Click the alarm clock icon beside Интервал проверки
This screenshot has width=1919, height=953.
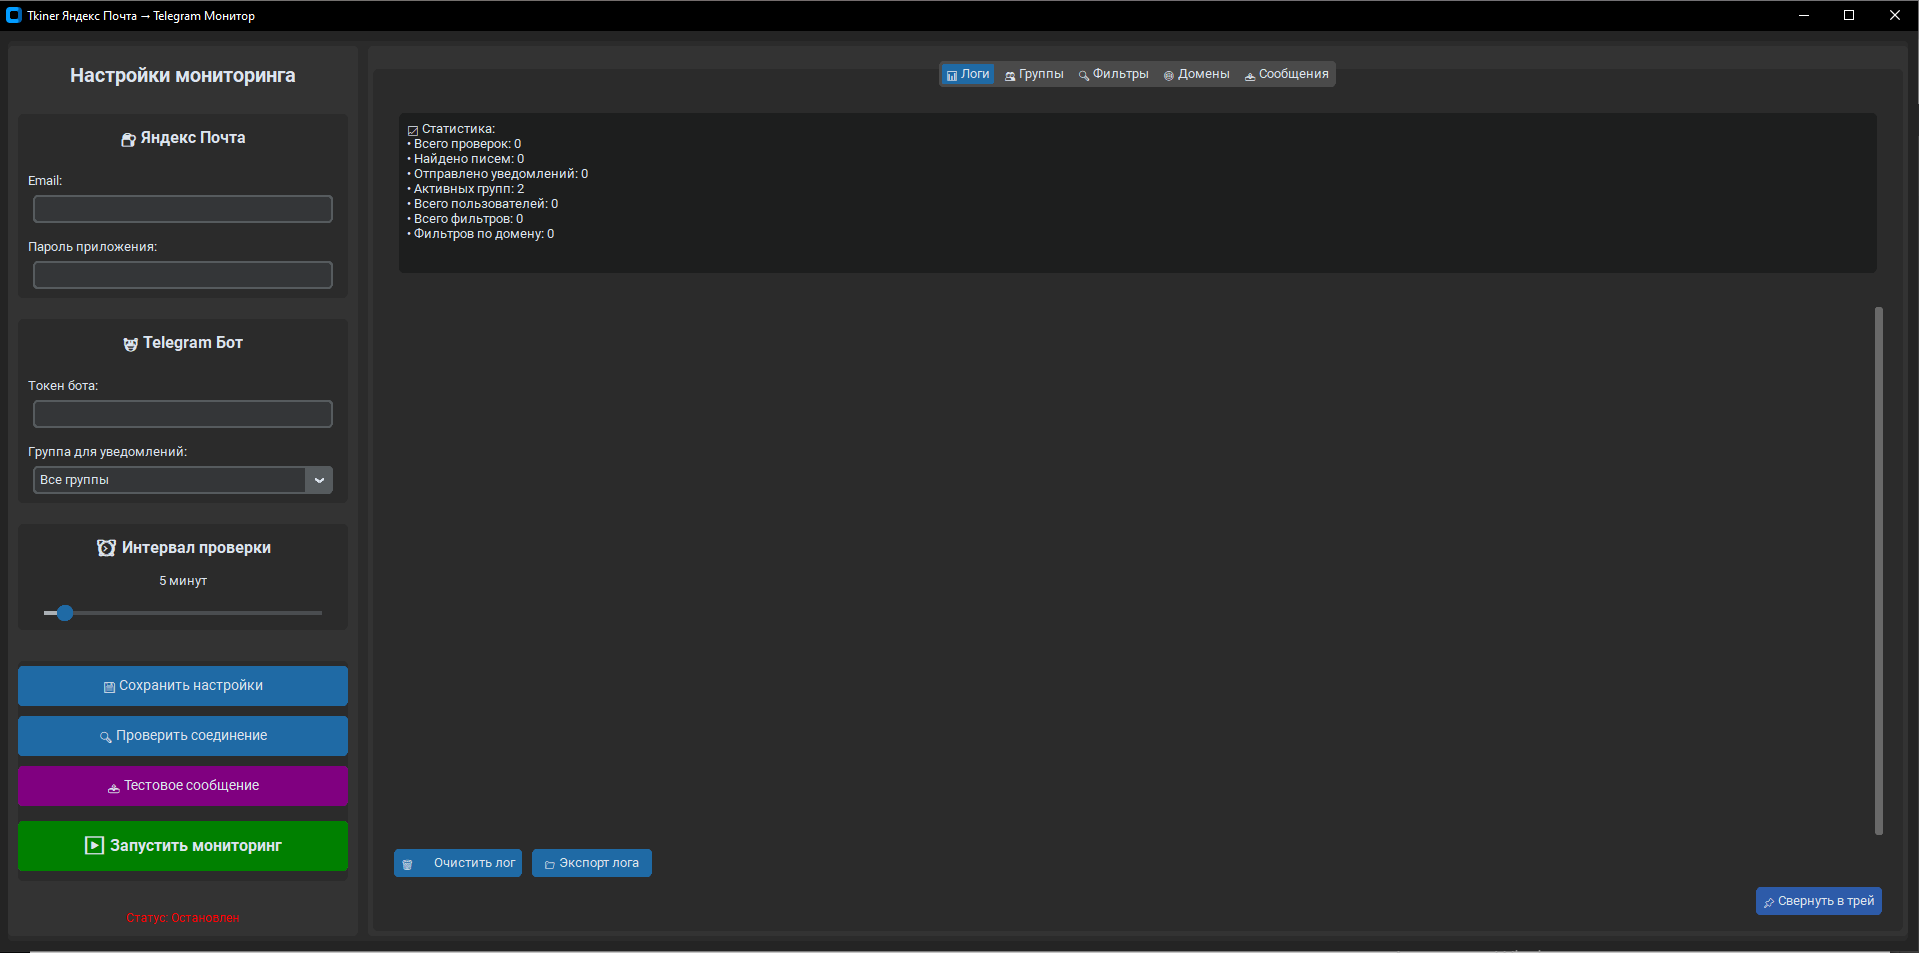(106, 548)
